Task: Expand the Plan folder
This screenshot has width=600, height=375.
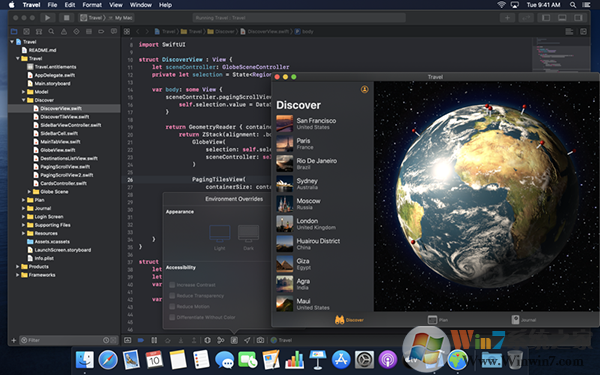Action: point(23,200)
